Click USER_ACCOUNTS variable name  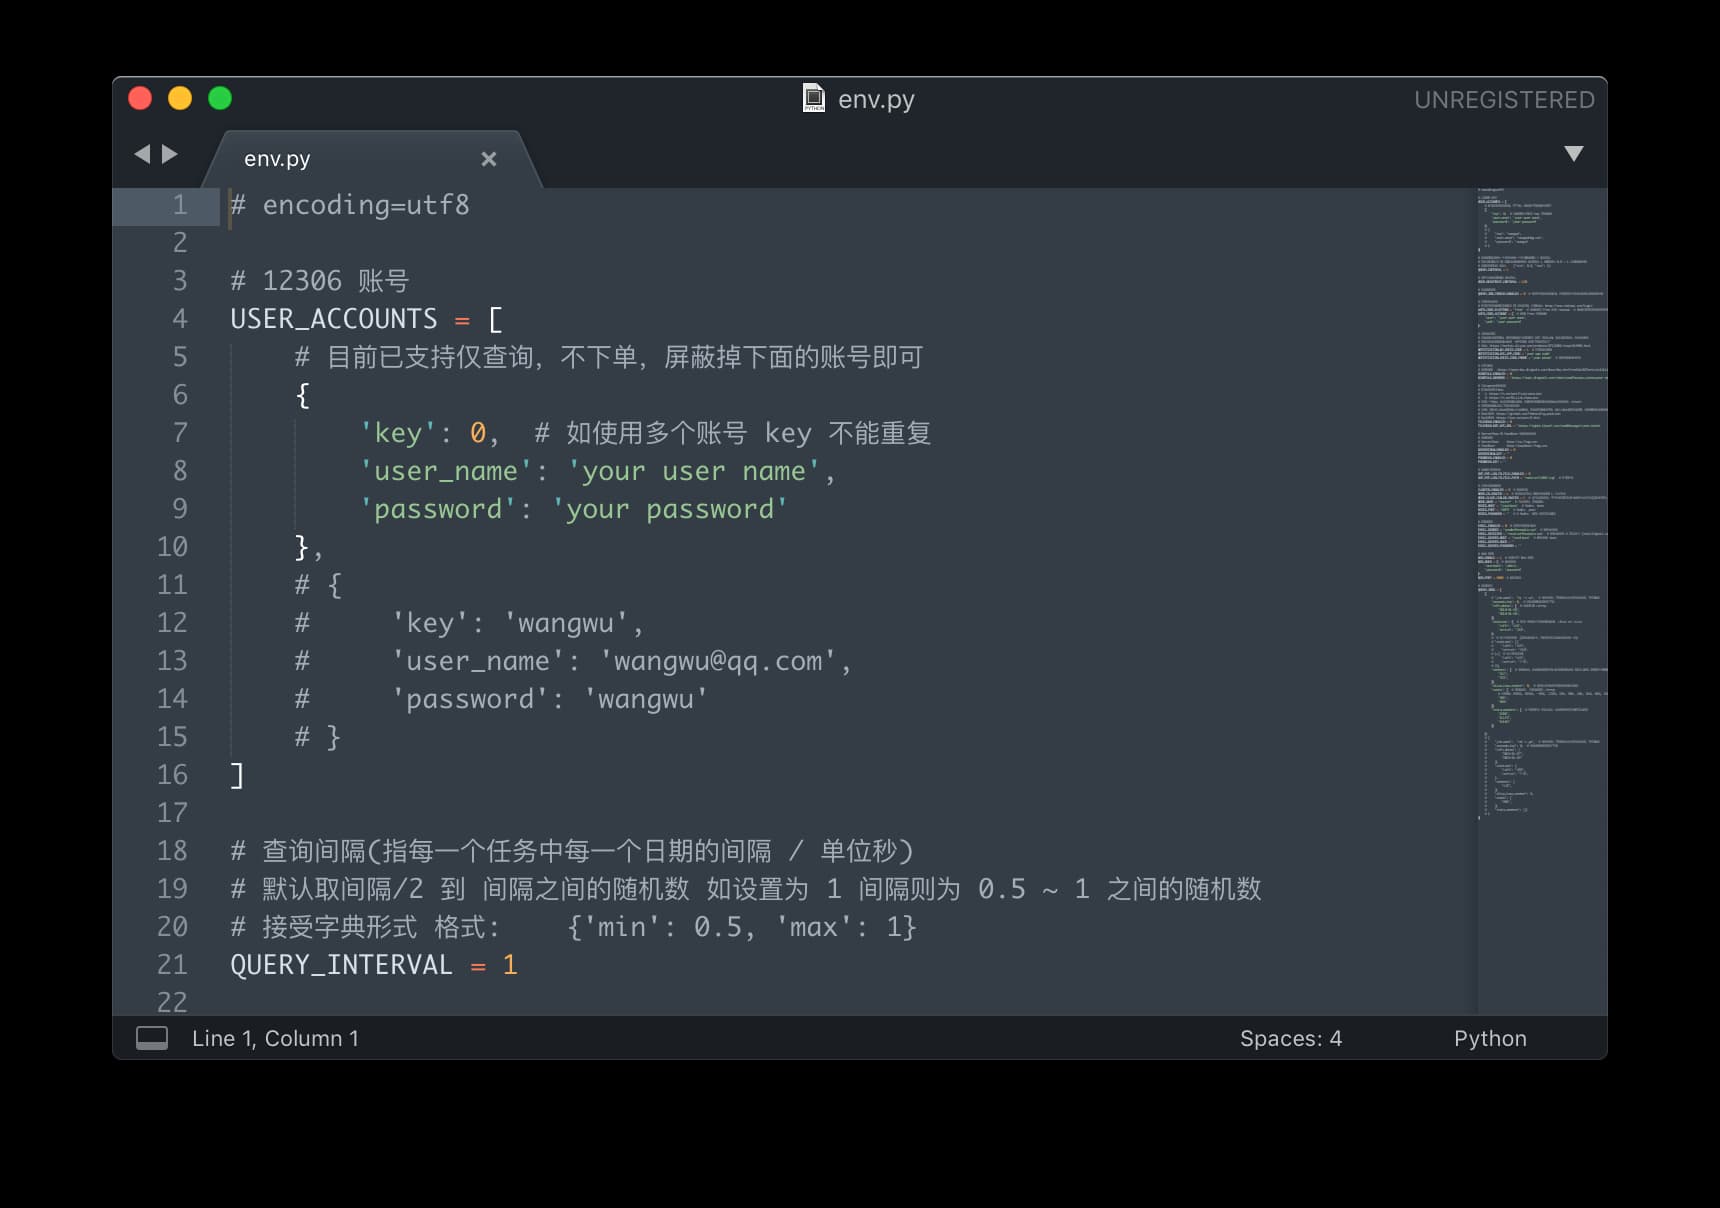coord(334,319)
